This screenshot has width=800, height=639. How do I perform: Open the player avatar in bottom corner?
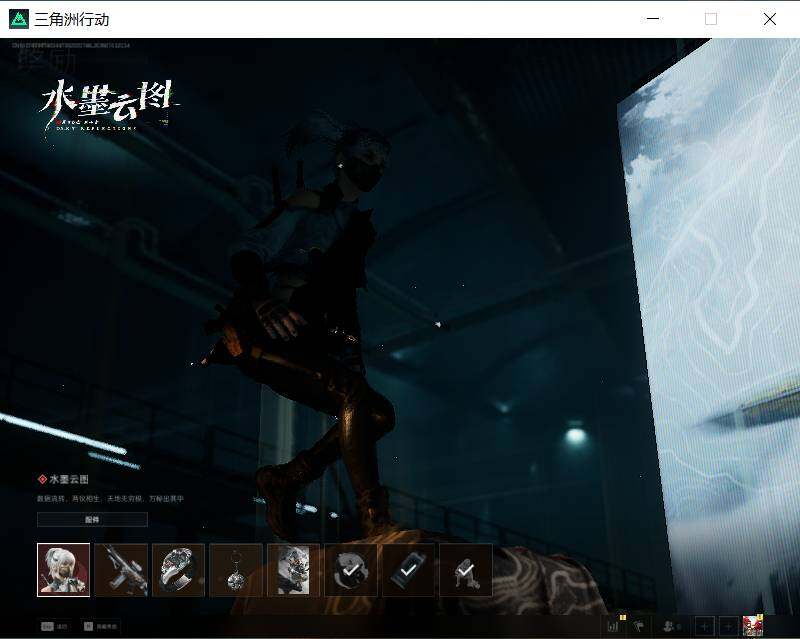[x=753, y=626]
